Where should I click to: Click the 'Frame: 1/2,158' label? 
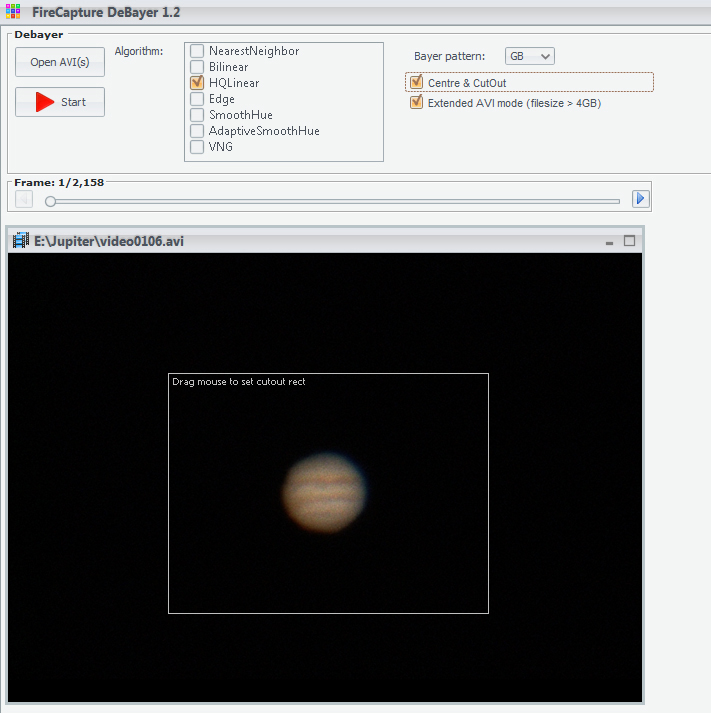pyautogui.click(x=59, y=182)
